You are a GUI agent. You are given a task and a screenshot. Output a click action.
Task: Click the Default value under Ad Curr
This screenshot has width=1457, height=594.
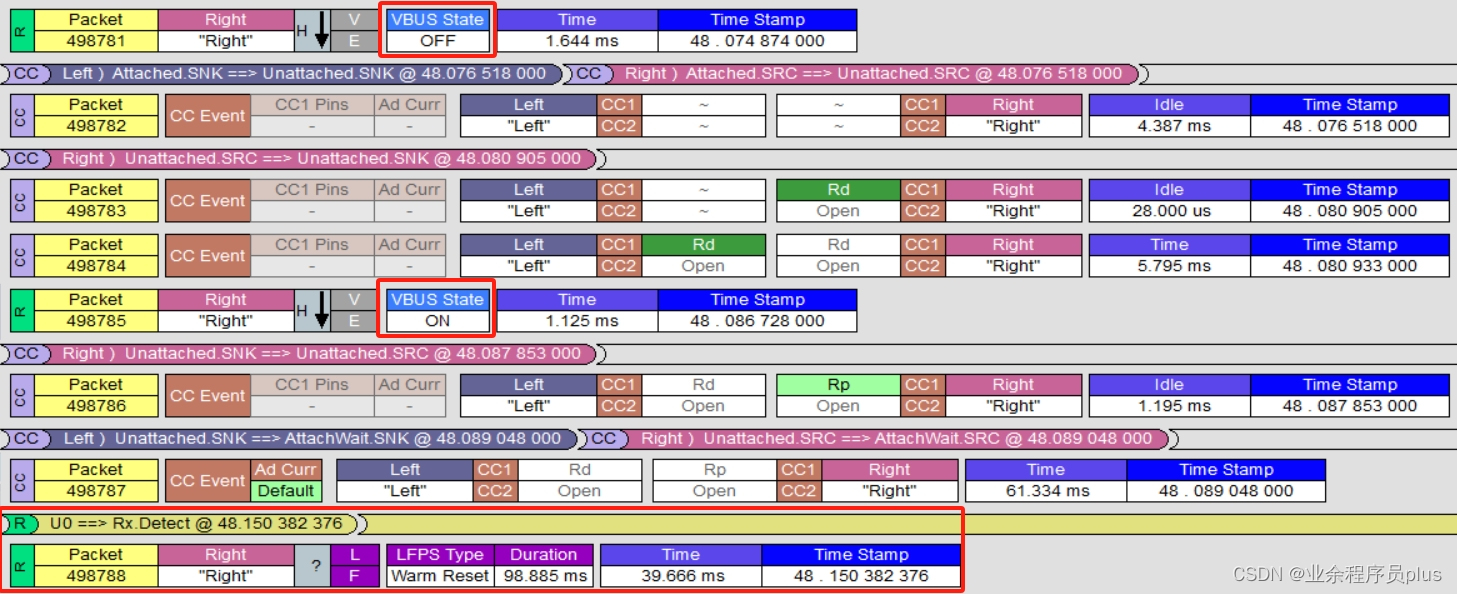pyautogui.click(x=285, y=490)
